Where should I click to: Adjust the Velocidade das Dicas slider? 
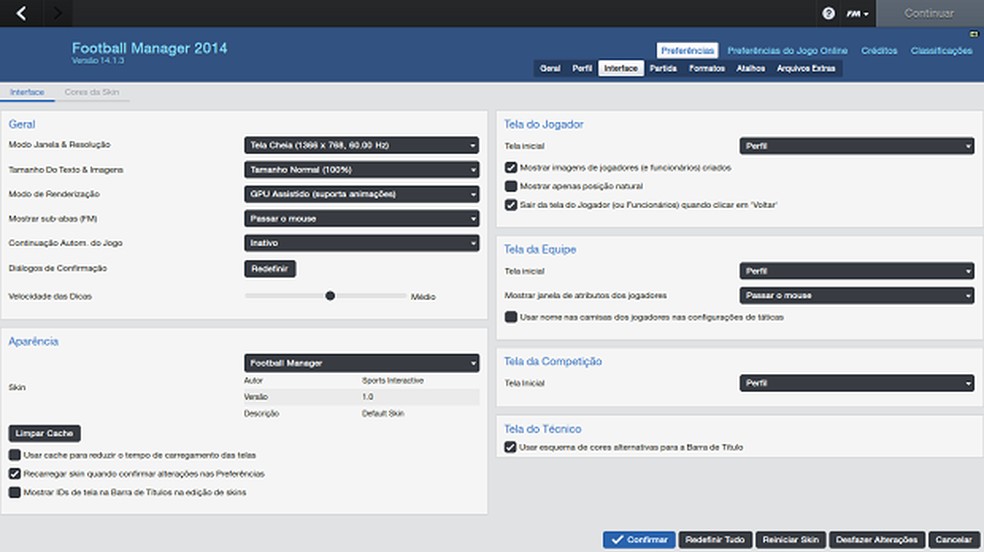[x=330, y=296]
